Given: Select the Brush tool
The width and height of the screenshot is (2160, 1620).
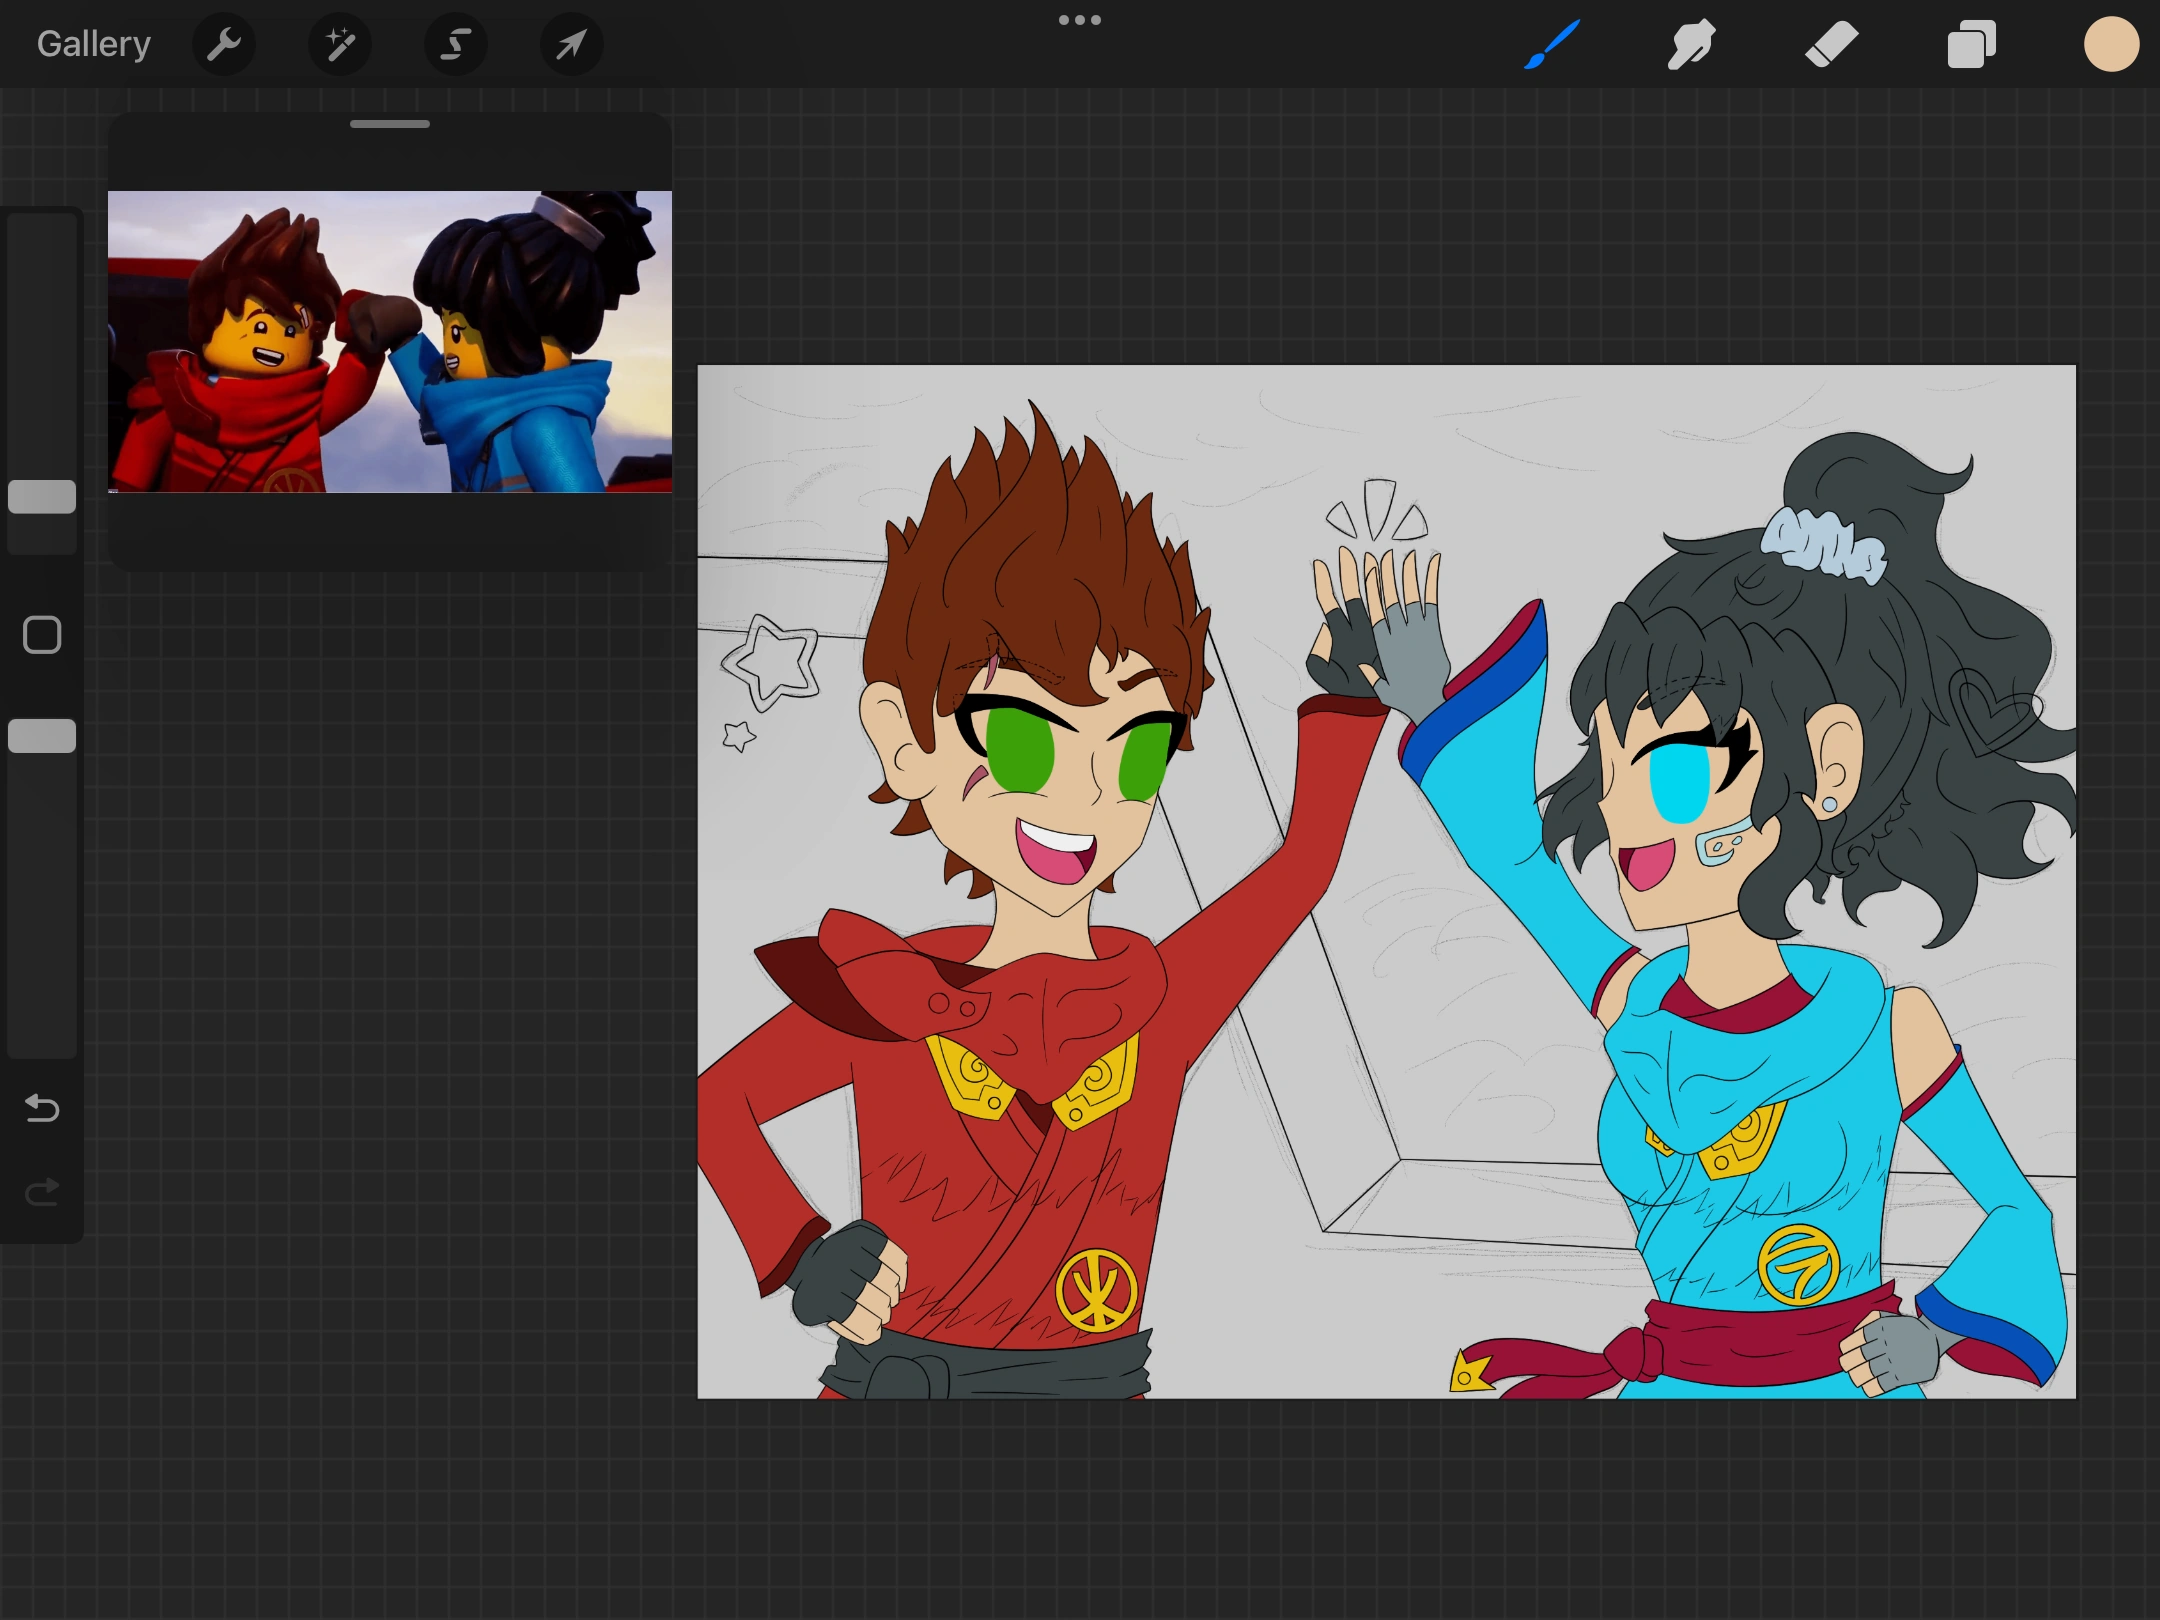Looking at the screenshot, I should pyautogui.click(x=1552, y=44).
